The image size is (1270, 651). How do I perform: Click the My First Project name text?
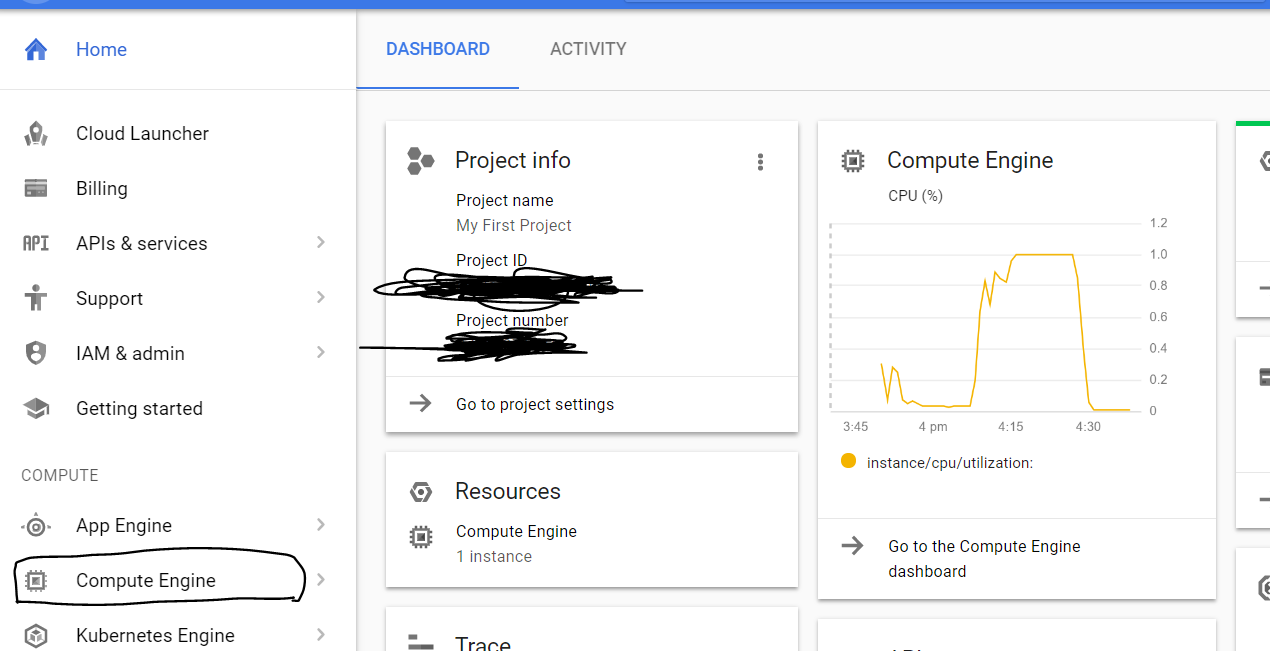click(x=514, y=225)
